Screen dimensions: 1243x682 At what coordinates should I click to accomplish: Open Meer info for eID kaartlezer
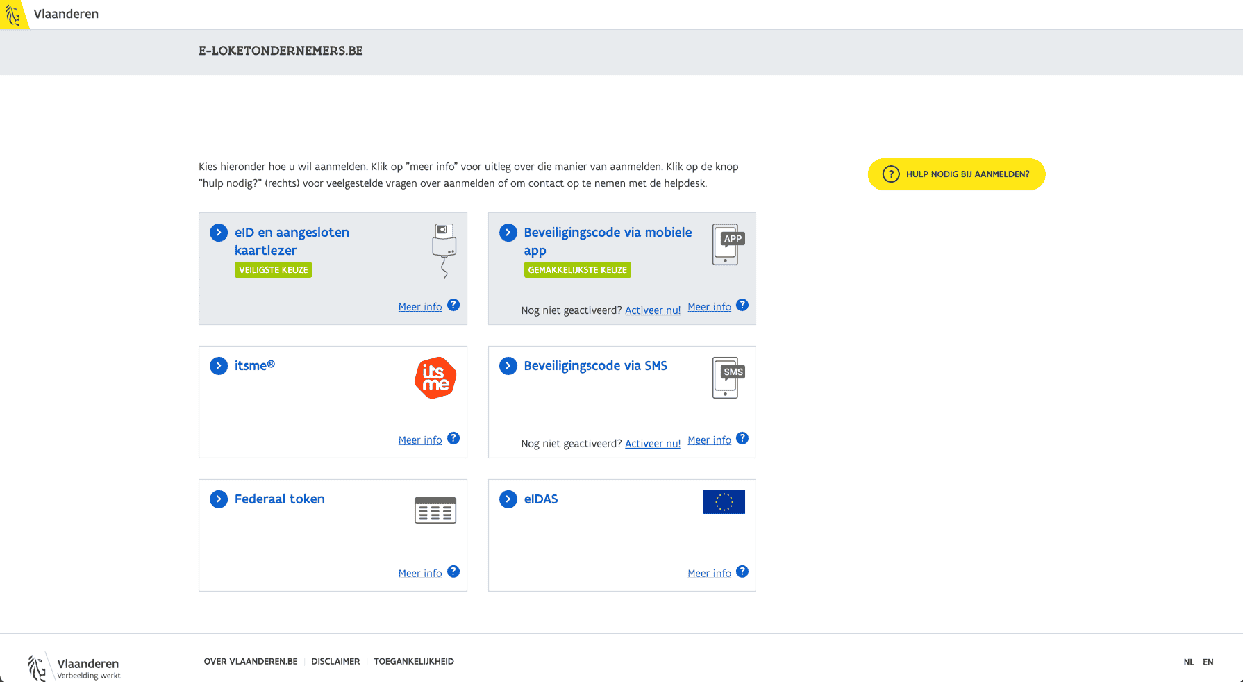click(420, 307)
